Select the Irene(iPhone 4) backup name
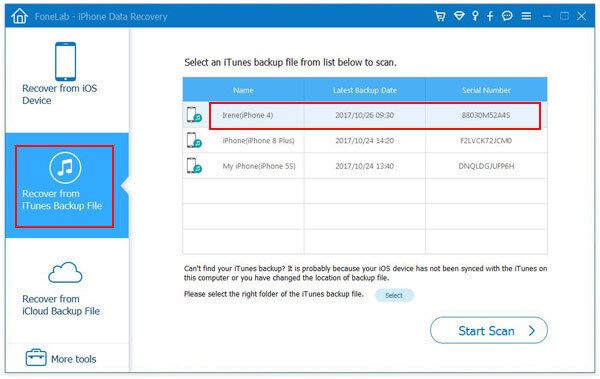 click(x=248, y=115)
